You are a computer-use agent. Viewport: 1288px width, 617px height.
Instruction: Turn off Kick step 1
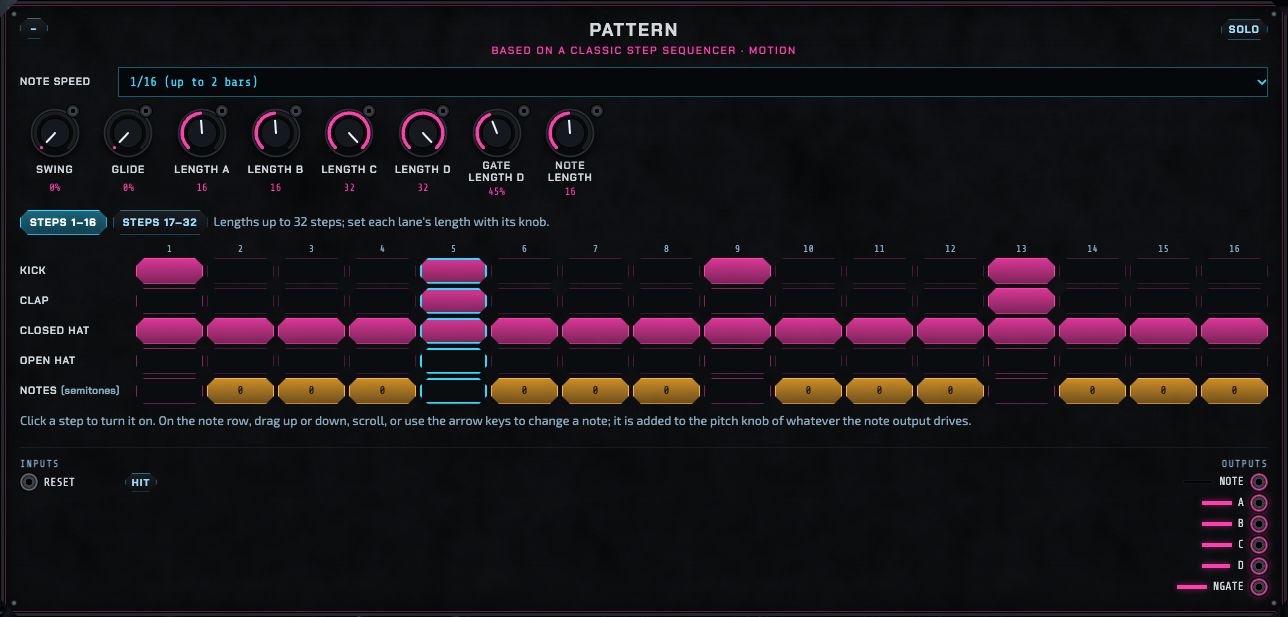point(170,270)
